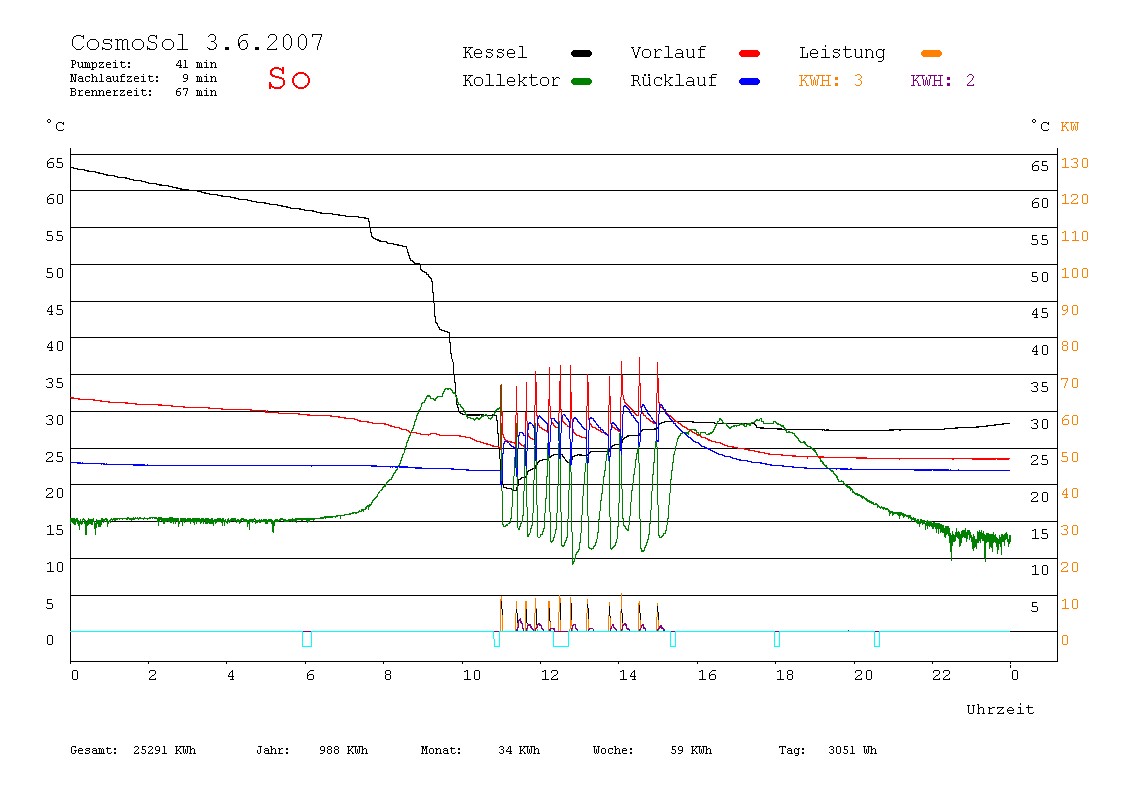Click the orange KW axis value "90"
This screenshot has height=812, width=1148.
pos(1070,310)
